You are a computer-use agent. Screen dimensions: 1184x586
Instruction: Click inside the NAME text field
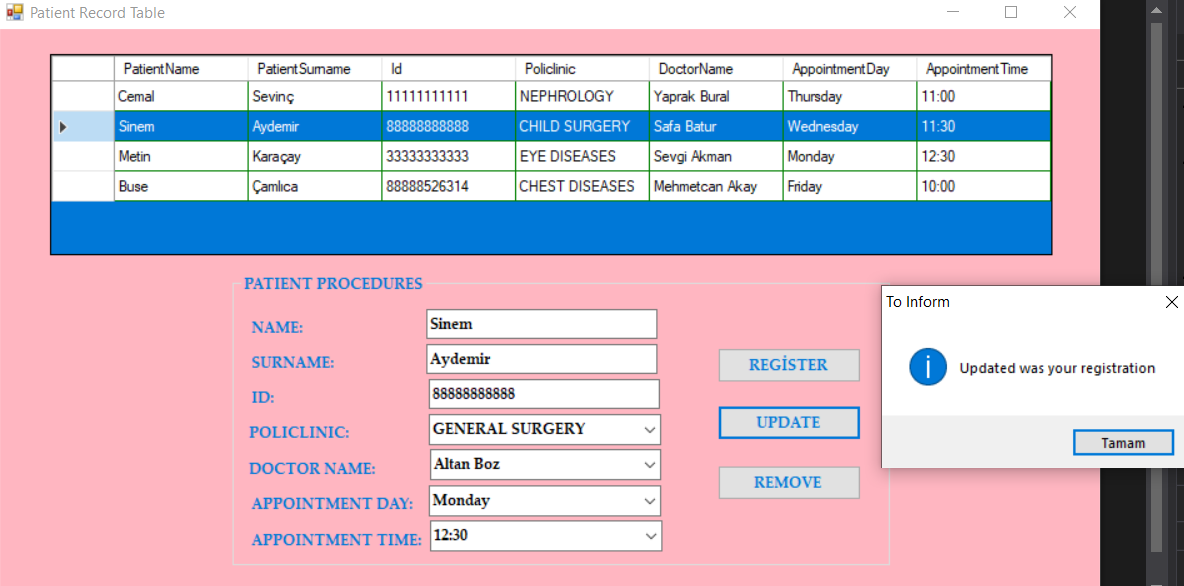click(x=541, y=323)
